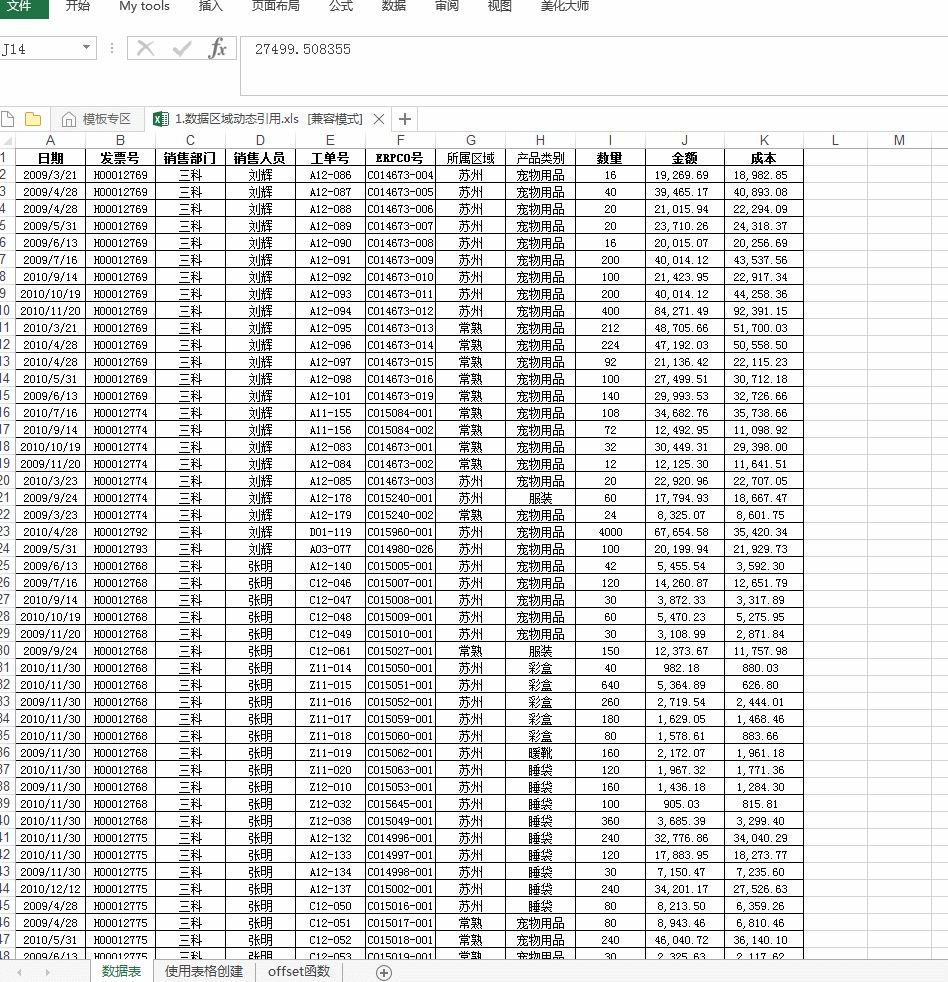Screen dimensions: 948x982
Task: Select quantity cell showing 4000
Action: tap(610, 532)
